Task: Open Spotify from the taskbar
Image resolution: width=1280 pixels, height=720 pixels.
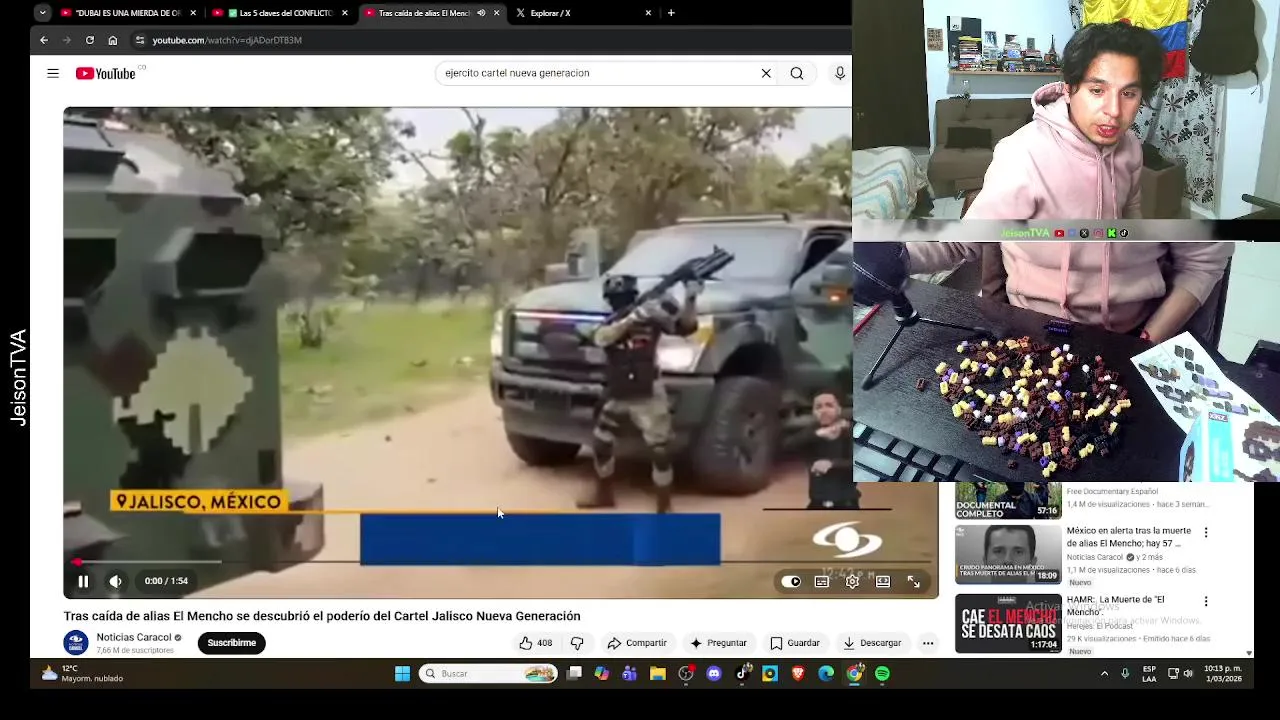Action: coord(882,674)
